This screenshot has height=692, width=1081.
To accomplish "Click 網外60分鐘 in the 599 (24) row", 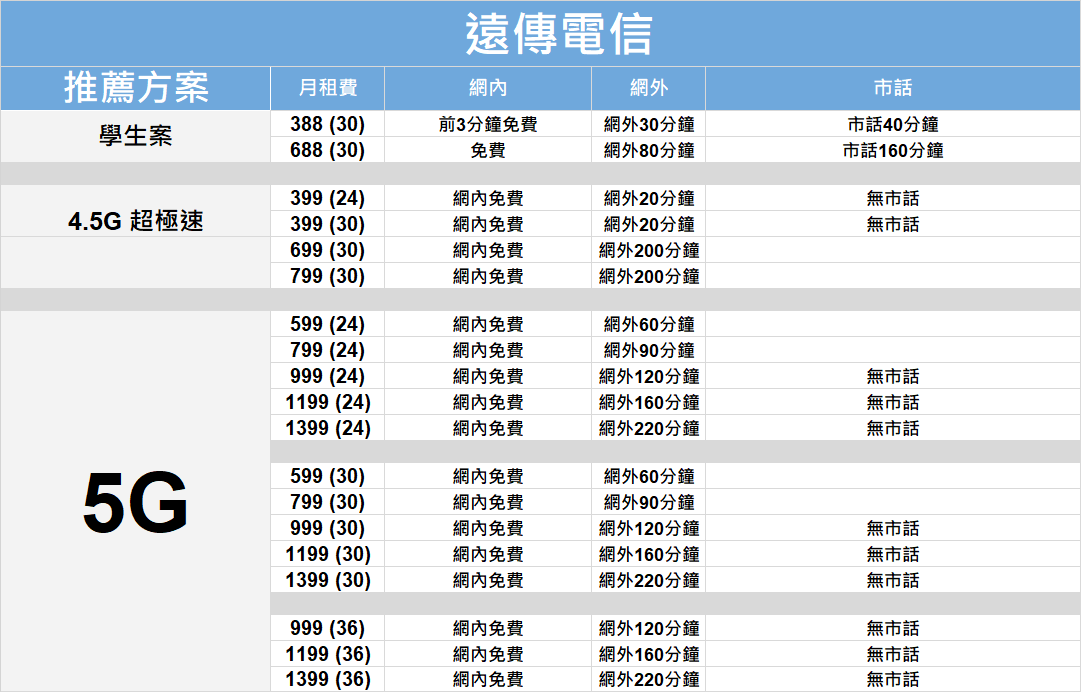I will pyautogui.click(x=649, y=324).
